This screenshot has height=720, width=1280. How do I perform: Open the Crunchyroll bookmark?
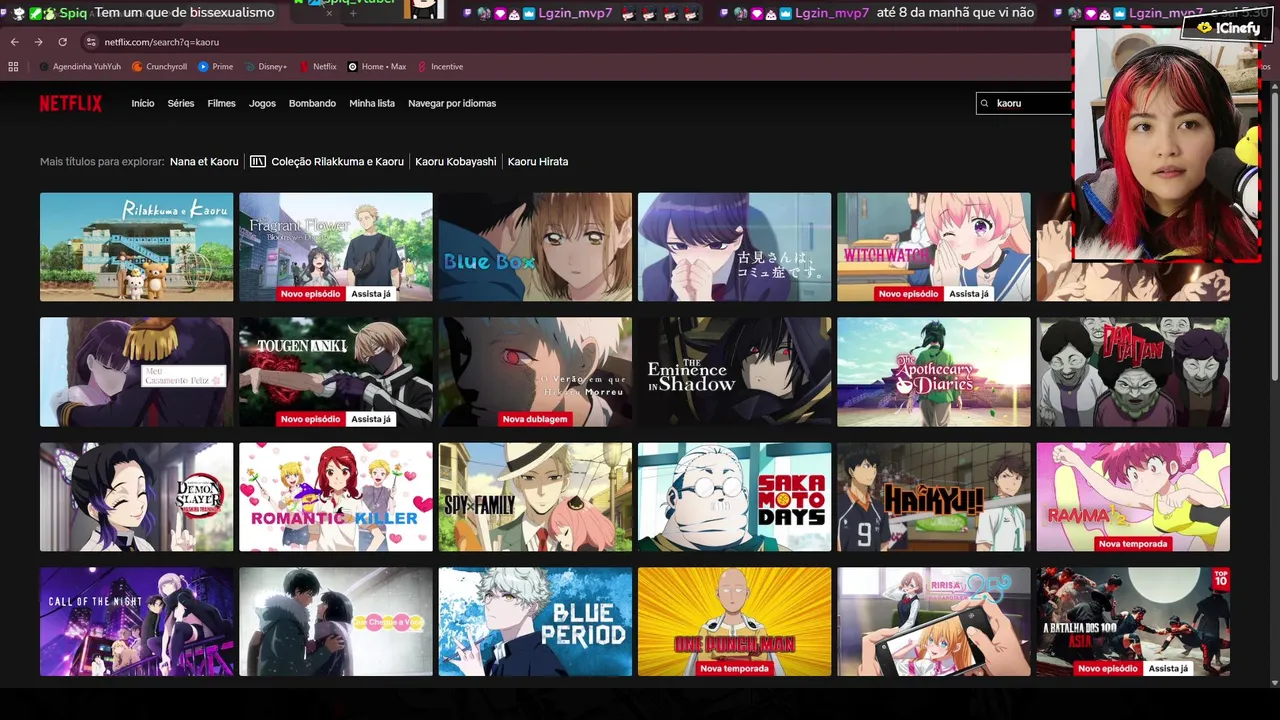(x=159, y=67)
